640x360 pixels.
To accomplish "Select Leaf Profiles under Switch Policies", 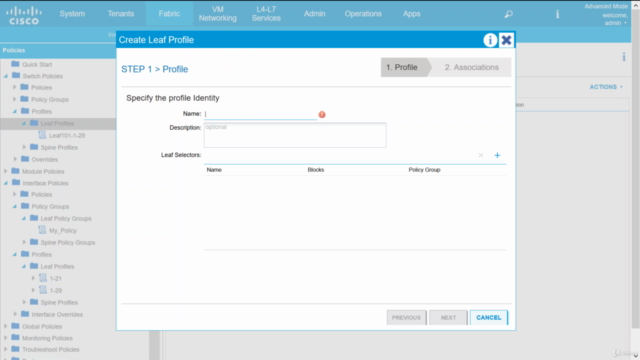I will click(58, 124).
